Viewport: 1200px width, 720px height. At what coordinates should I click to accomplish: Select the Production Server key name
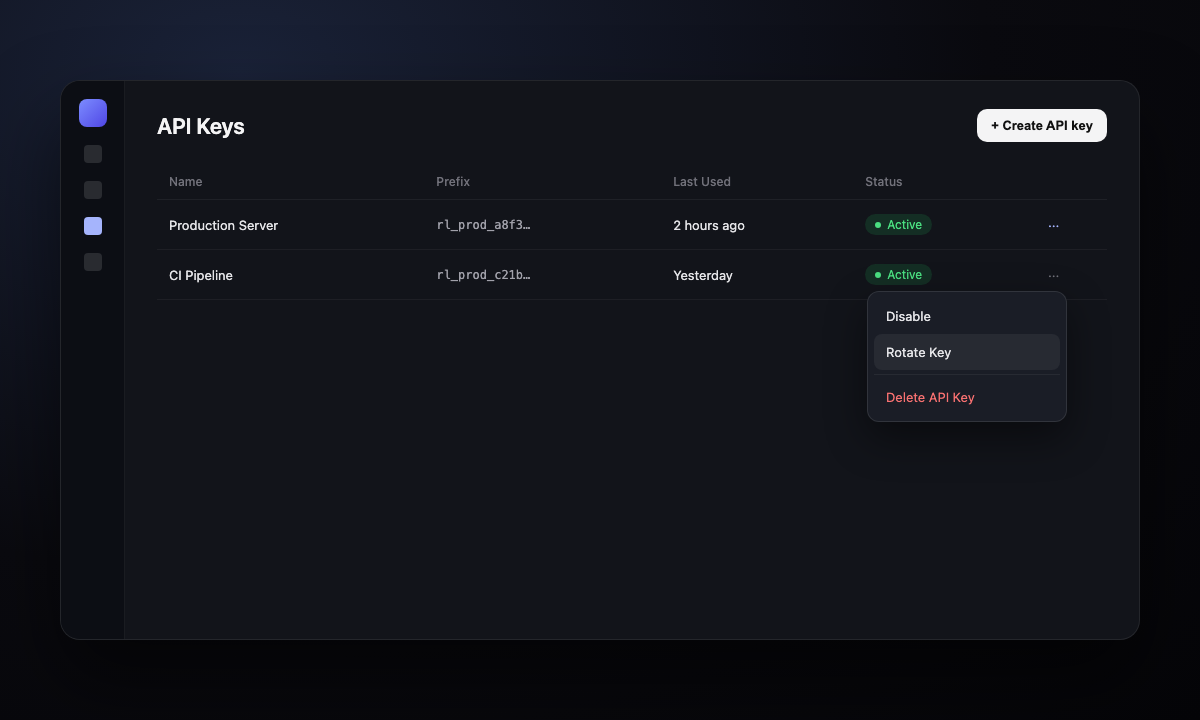(x=224, y=226)
